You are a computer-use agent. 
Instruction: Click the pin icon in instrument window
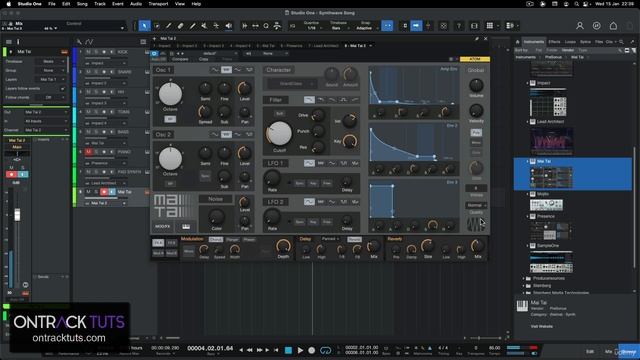[476, 39]
